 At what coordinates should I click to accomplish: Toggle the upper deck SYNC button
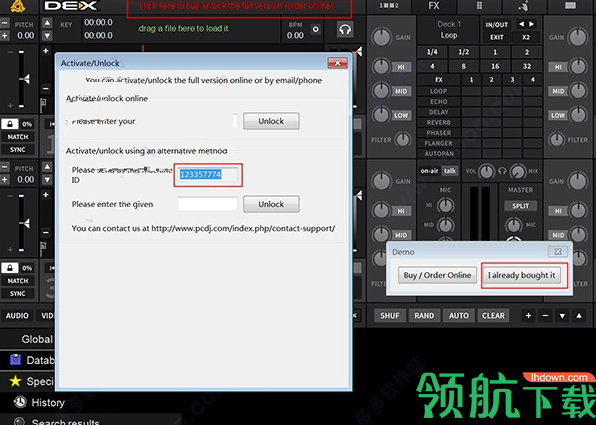point(17,150)
